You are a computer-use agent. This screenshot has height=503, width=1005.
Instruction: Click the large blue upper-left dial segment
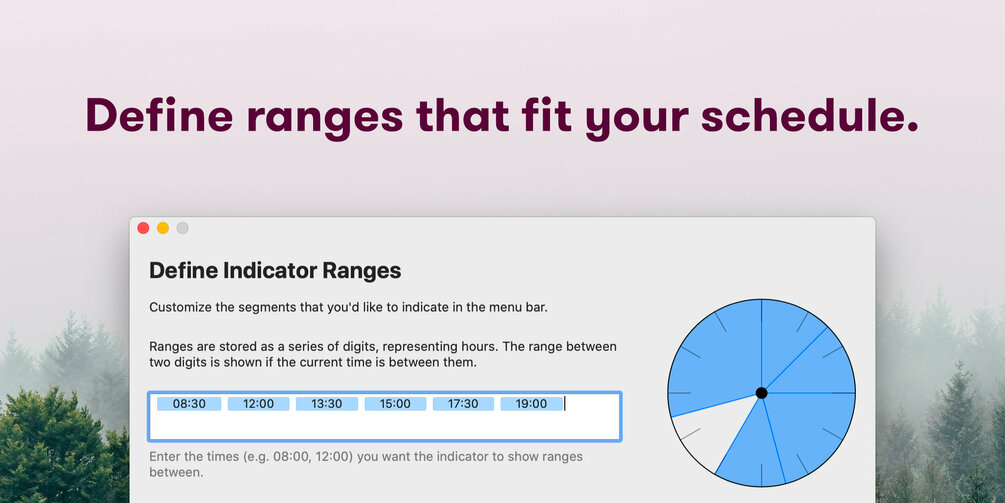715,355
